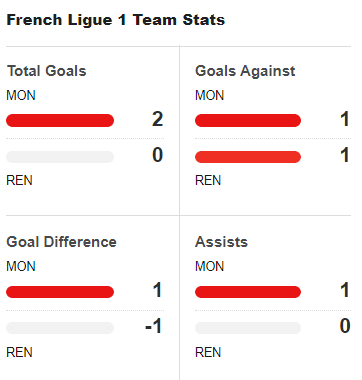Viewport: 362px width, 380px height.
Task: Click MON red bar under Assists
Action: [x=248, y=292]
